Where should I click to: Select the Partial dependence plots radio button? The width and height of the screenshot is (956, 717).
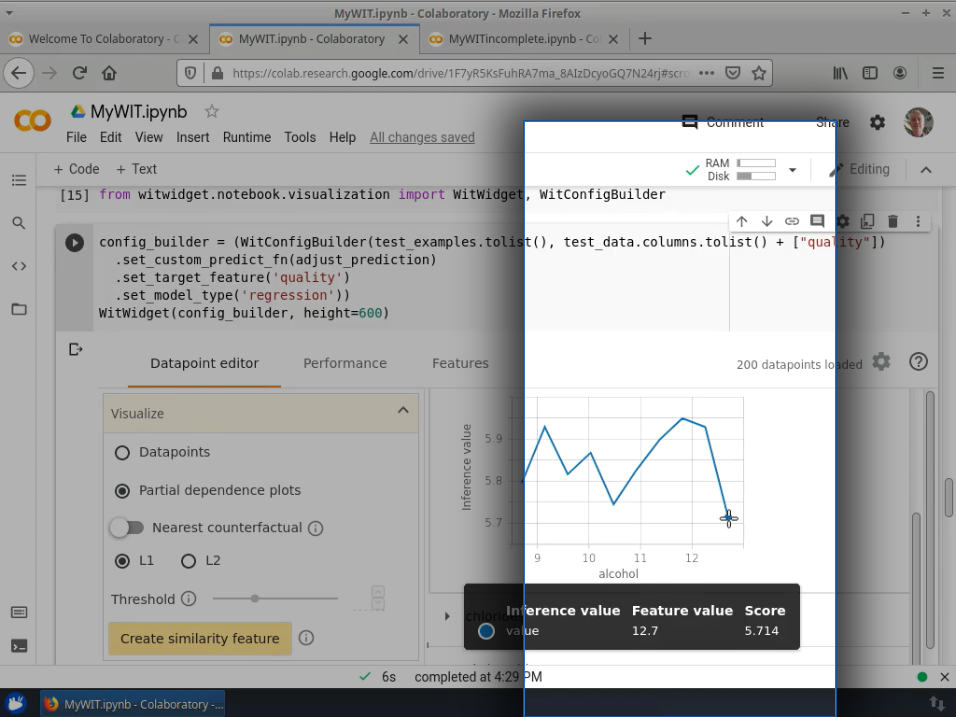point(123,491)
